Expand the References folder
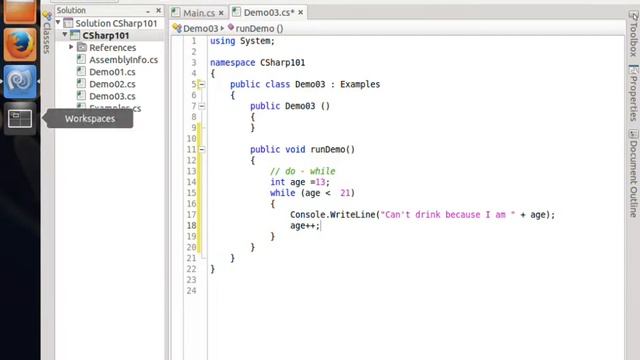 71,47
